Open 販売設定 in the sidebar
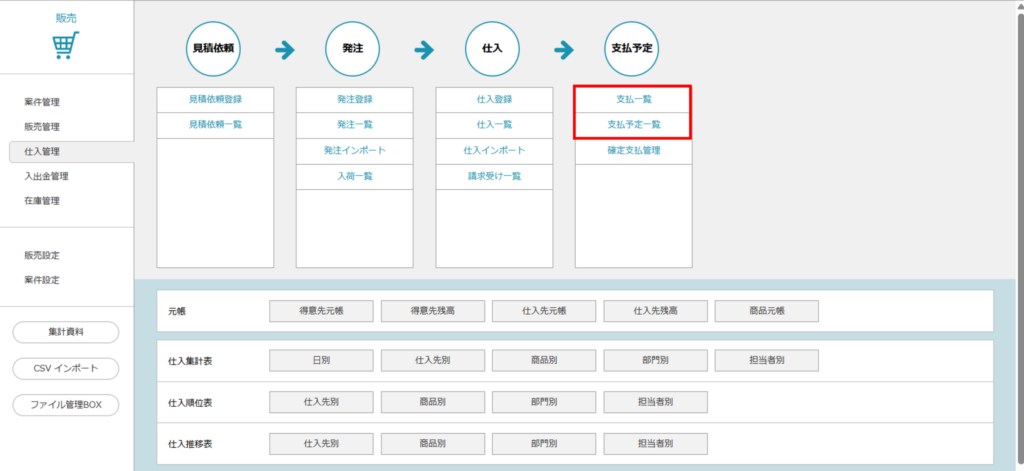 click(42, 255)
